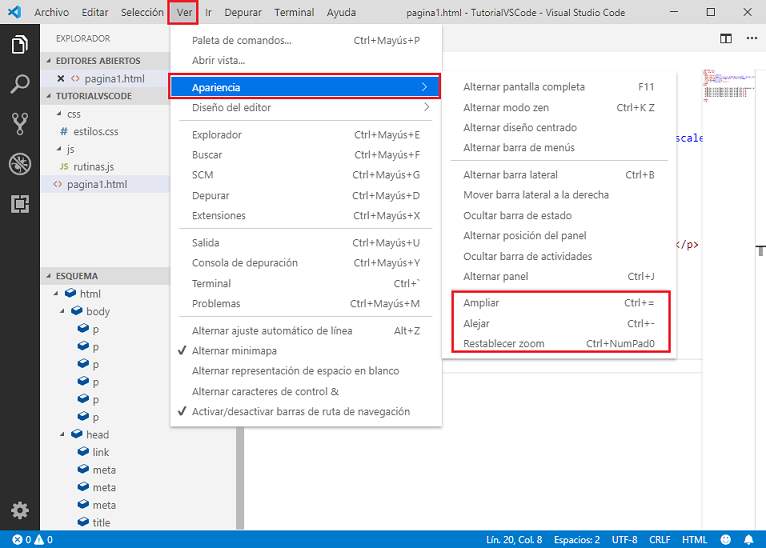766x548 pixels.
Task: Click Restablecer zoom
Action: 558,343
